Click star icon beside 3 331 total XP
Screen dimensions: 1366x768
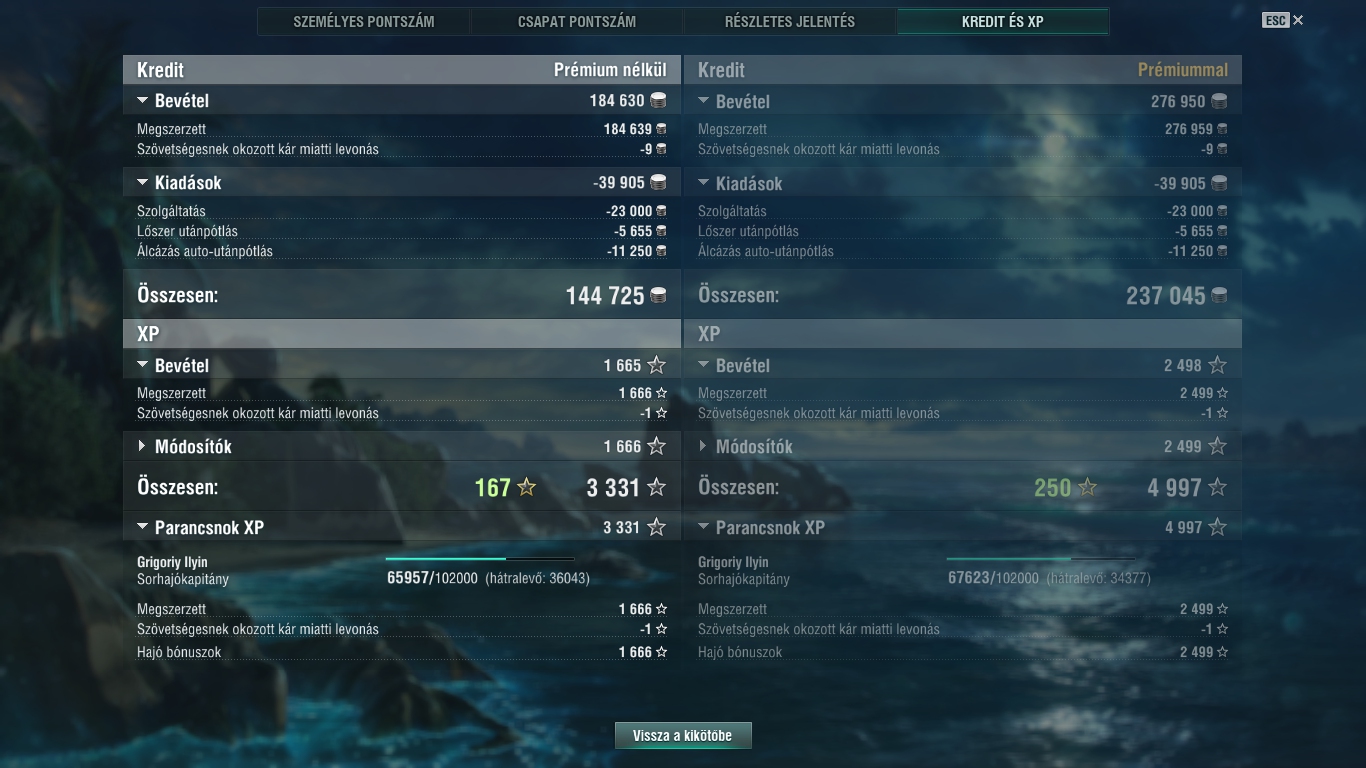[x=656, y=488]
